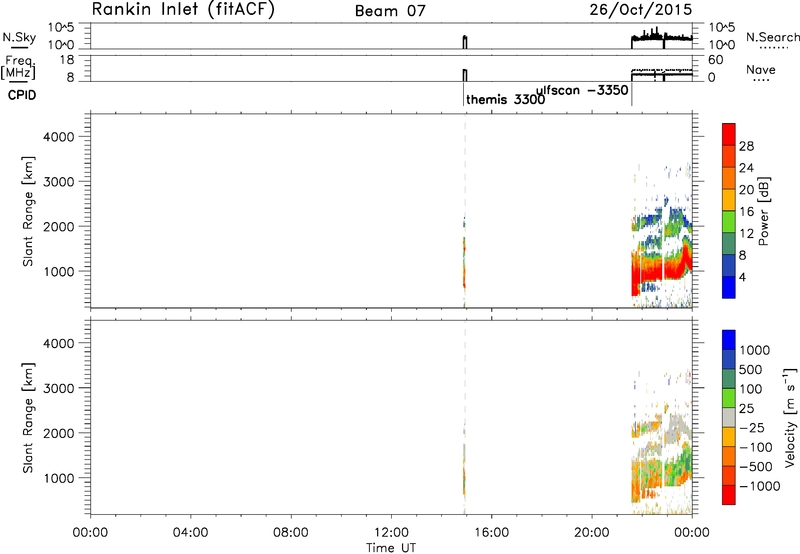Screen dimensions: 800x554
Task: Pick the green 25–100 velocity swatch
Action: pyautogui.click(x=729, y=398)
